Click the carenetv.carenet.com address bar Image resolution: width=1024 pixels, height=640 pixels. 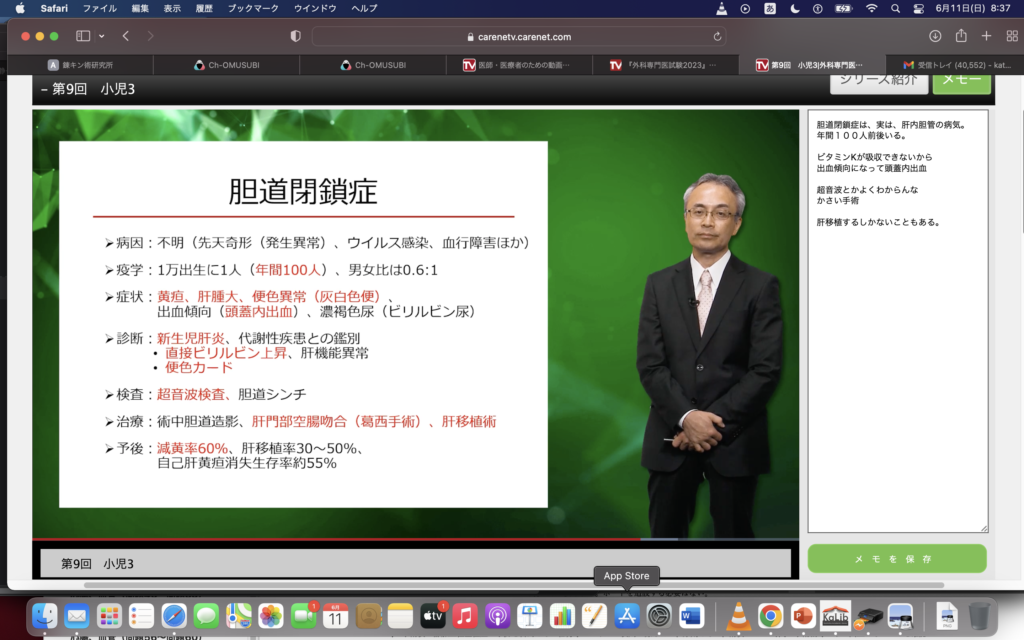point(518,37)
